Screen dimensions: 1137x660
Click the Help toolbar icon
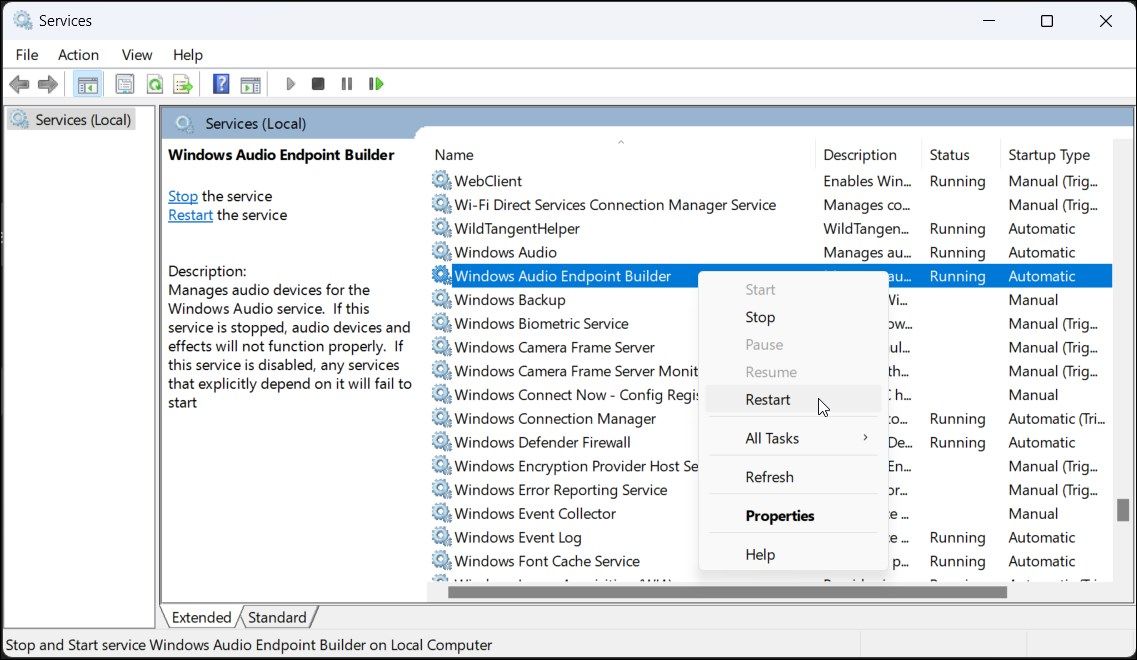click(x=220, y=84)
